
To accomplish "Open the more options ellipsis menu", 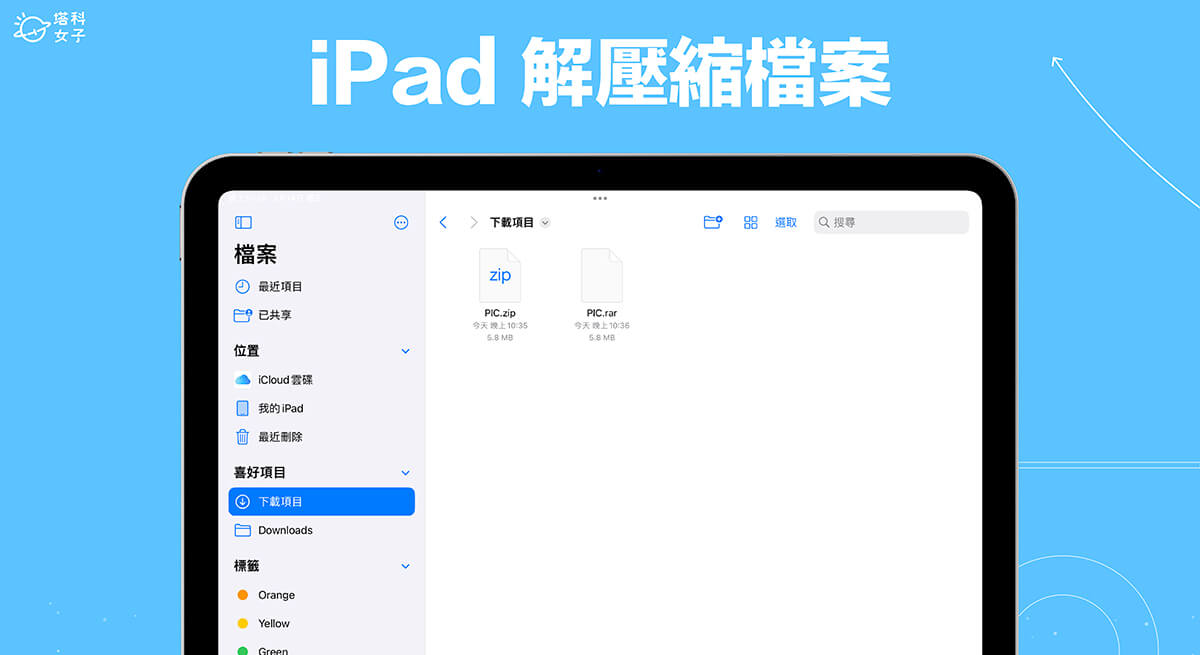I will coord(401,223).
